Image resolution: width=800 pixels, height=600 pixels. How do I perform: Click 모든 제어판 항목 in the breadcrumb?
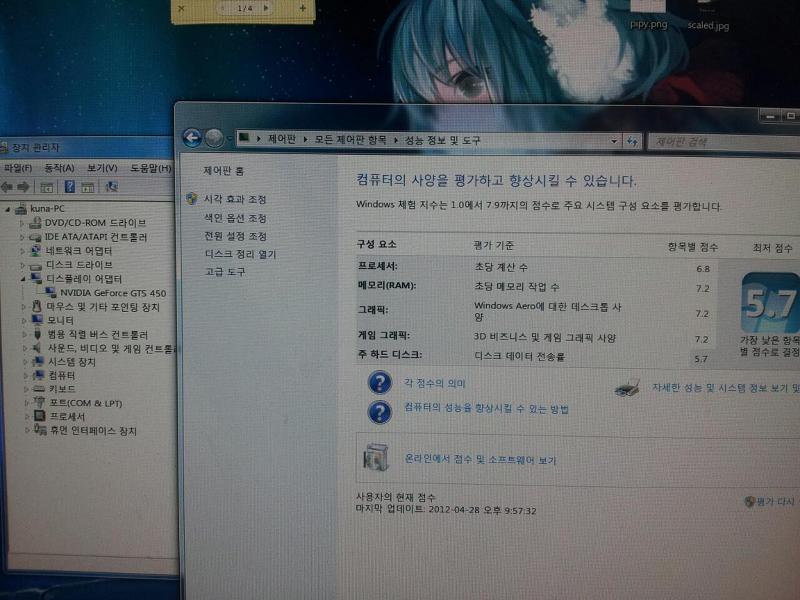click(x=350, y=139)
